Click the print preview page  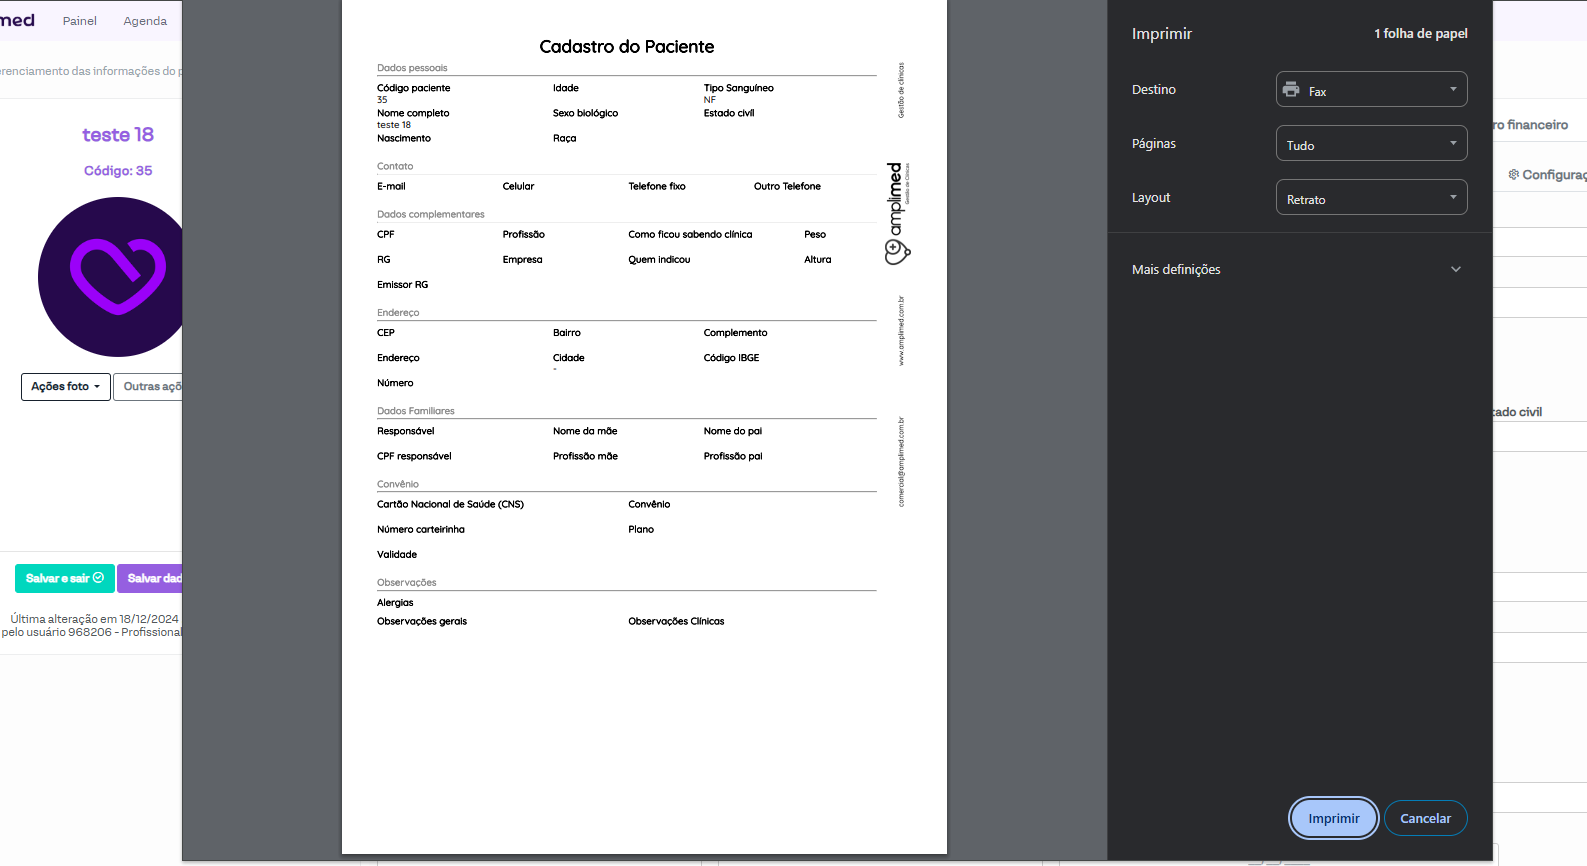(644, 720)
